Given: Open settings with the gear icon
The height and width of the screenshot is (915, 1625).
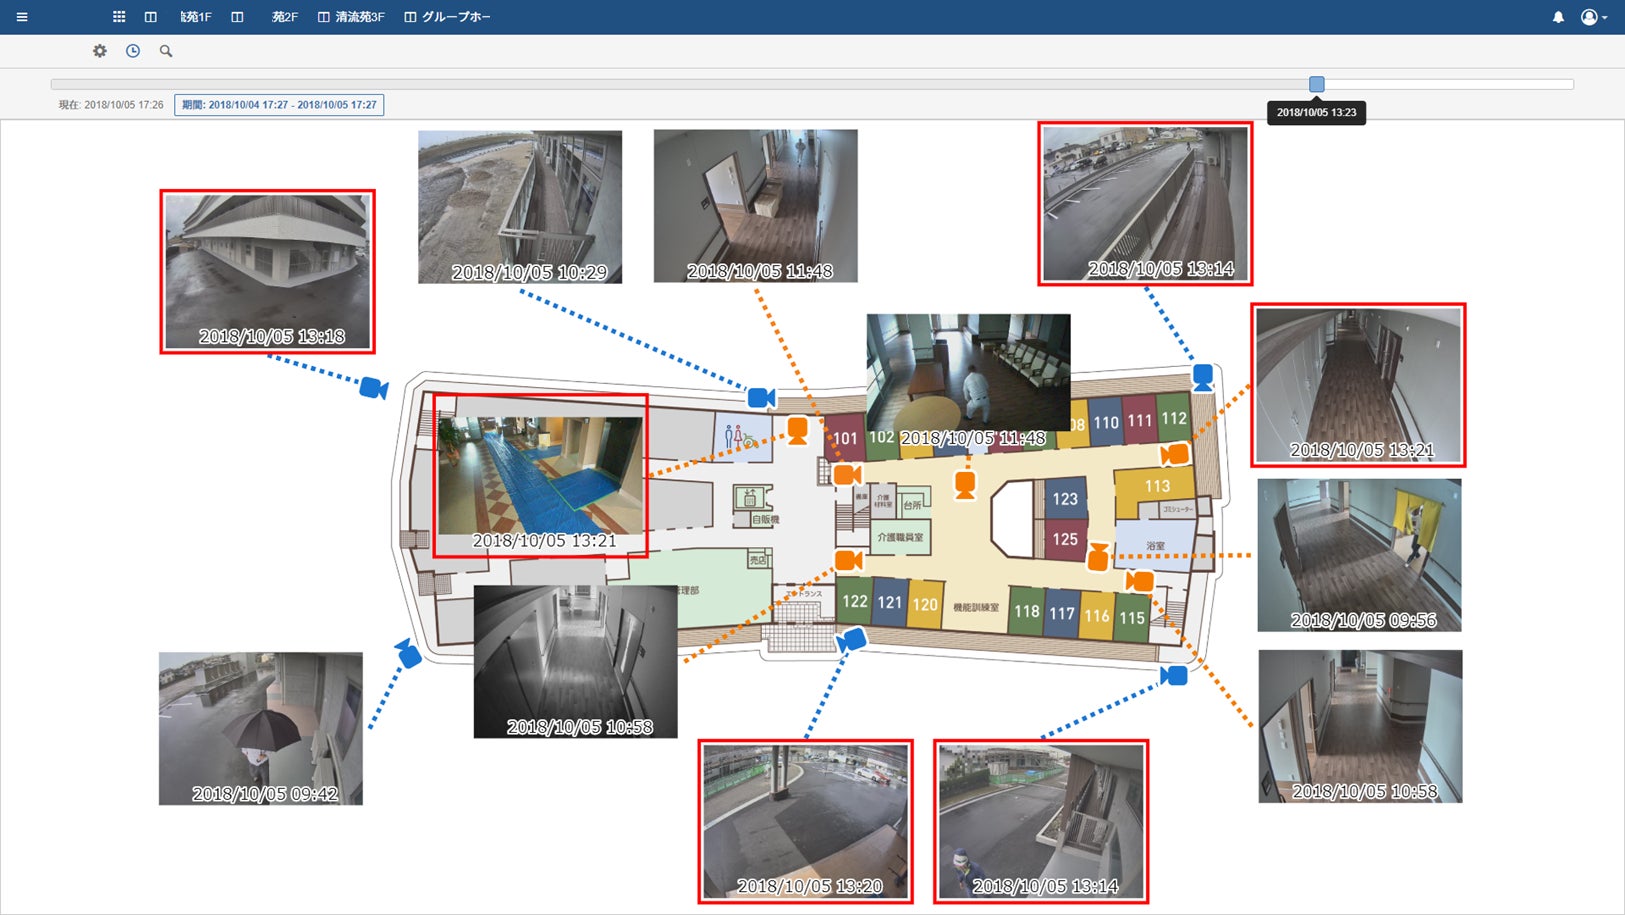Looking at the screenshot, I should point(100,51).
